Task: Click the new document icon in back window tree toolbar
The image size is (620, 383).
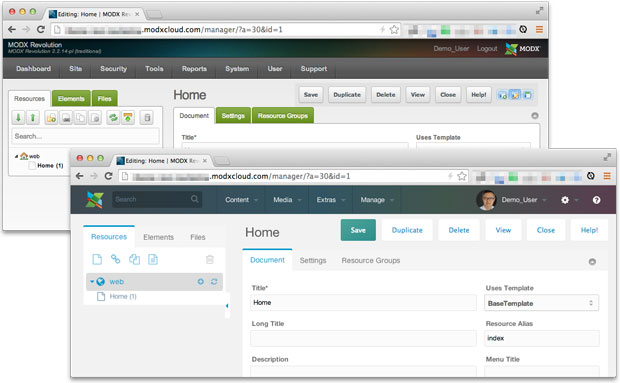Action: [x=51, y=117]
